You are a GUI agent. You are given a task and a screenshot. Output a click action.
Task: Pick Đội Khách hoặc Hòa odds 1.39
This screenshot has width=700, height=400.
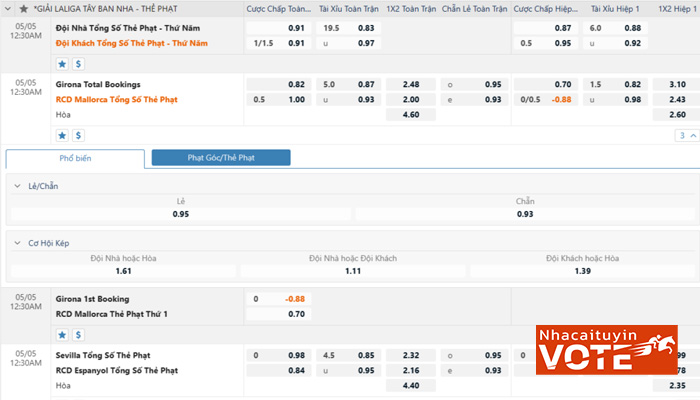tap(583, 271)
